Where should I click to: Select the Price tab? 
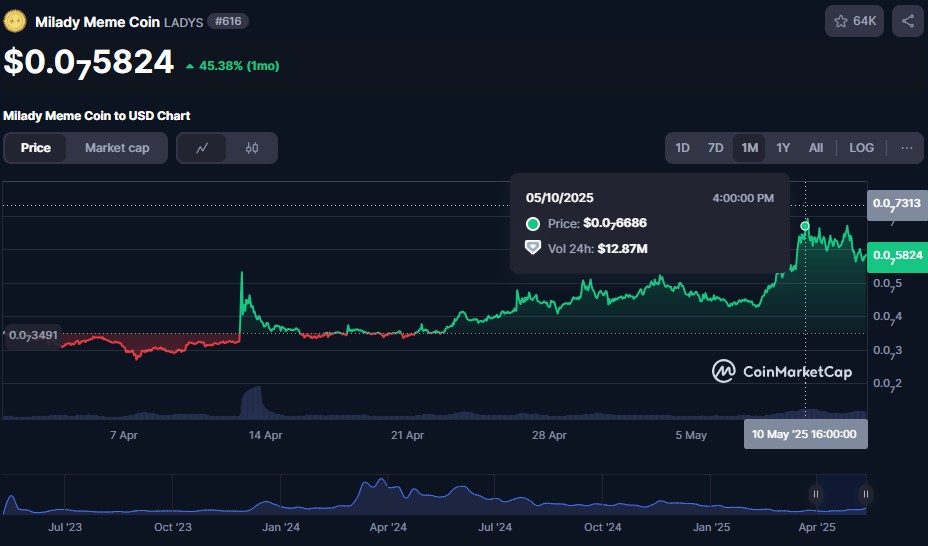[x=36, y=148]
